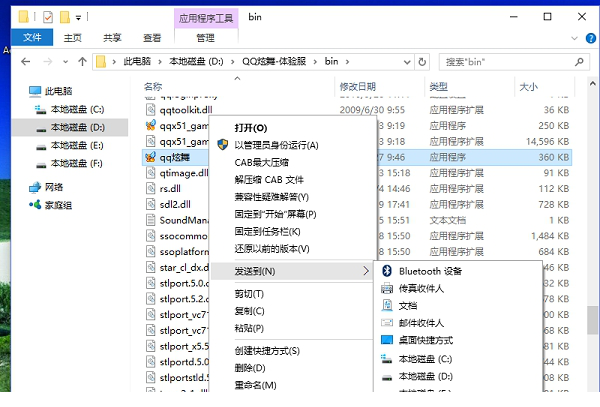Send to 本地磁盘 (D:) in submenu
The height and width of the screenshot is (407, 600).
pos(458,376)
